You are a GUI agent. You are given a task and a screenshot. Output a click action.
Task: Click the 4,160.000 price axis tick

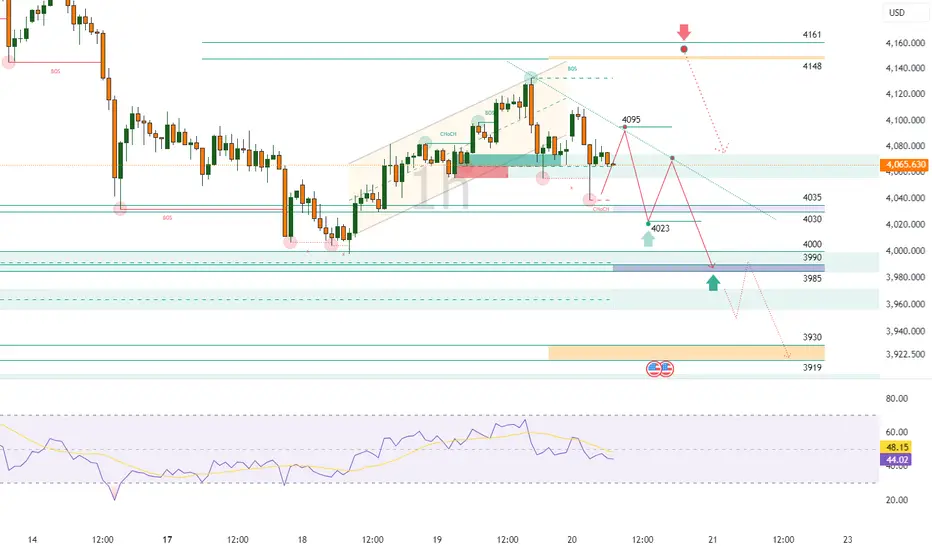tap(905, 43)
